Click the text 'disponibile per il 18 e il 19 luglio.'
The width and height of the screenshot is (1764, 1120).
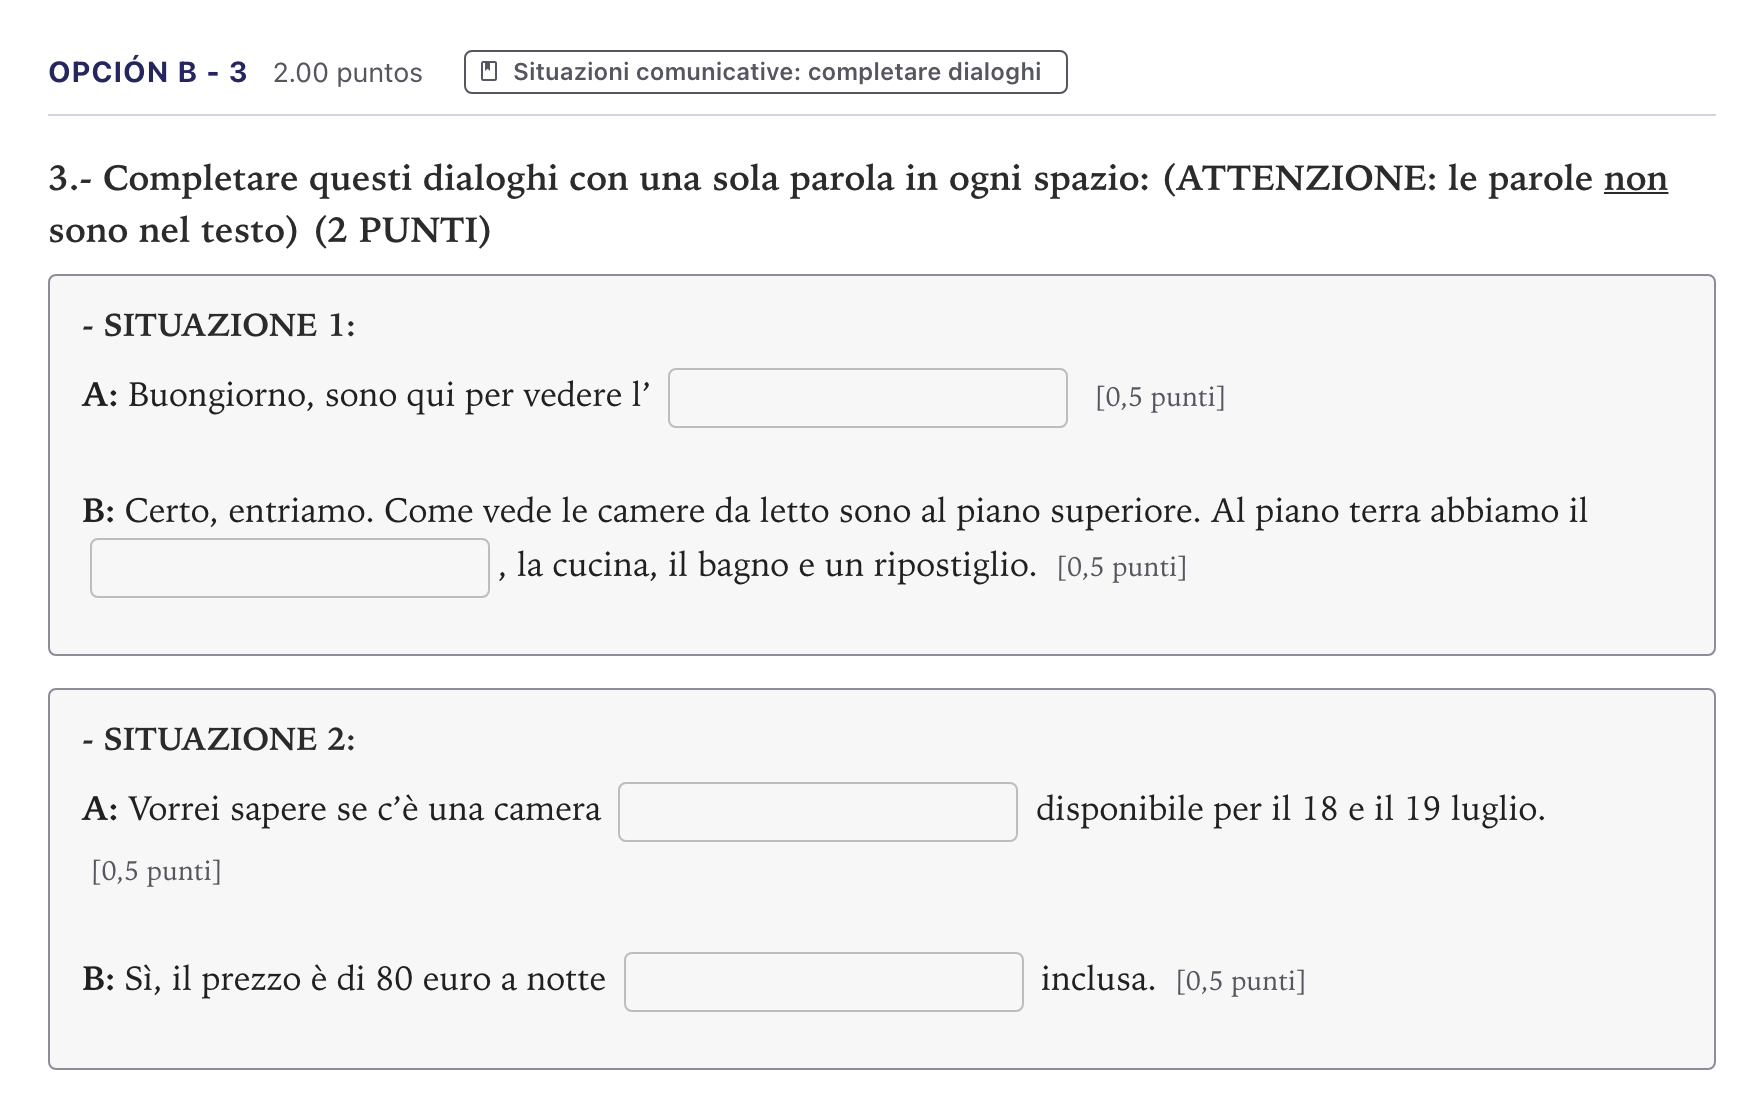(1290, 809)
